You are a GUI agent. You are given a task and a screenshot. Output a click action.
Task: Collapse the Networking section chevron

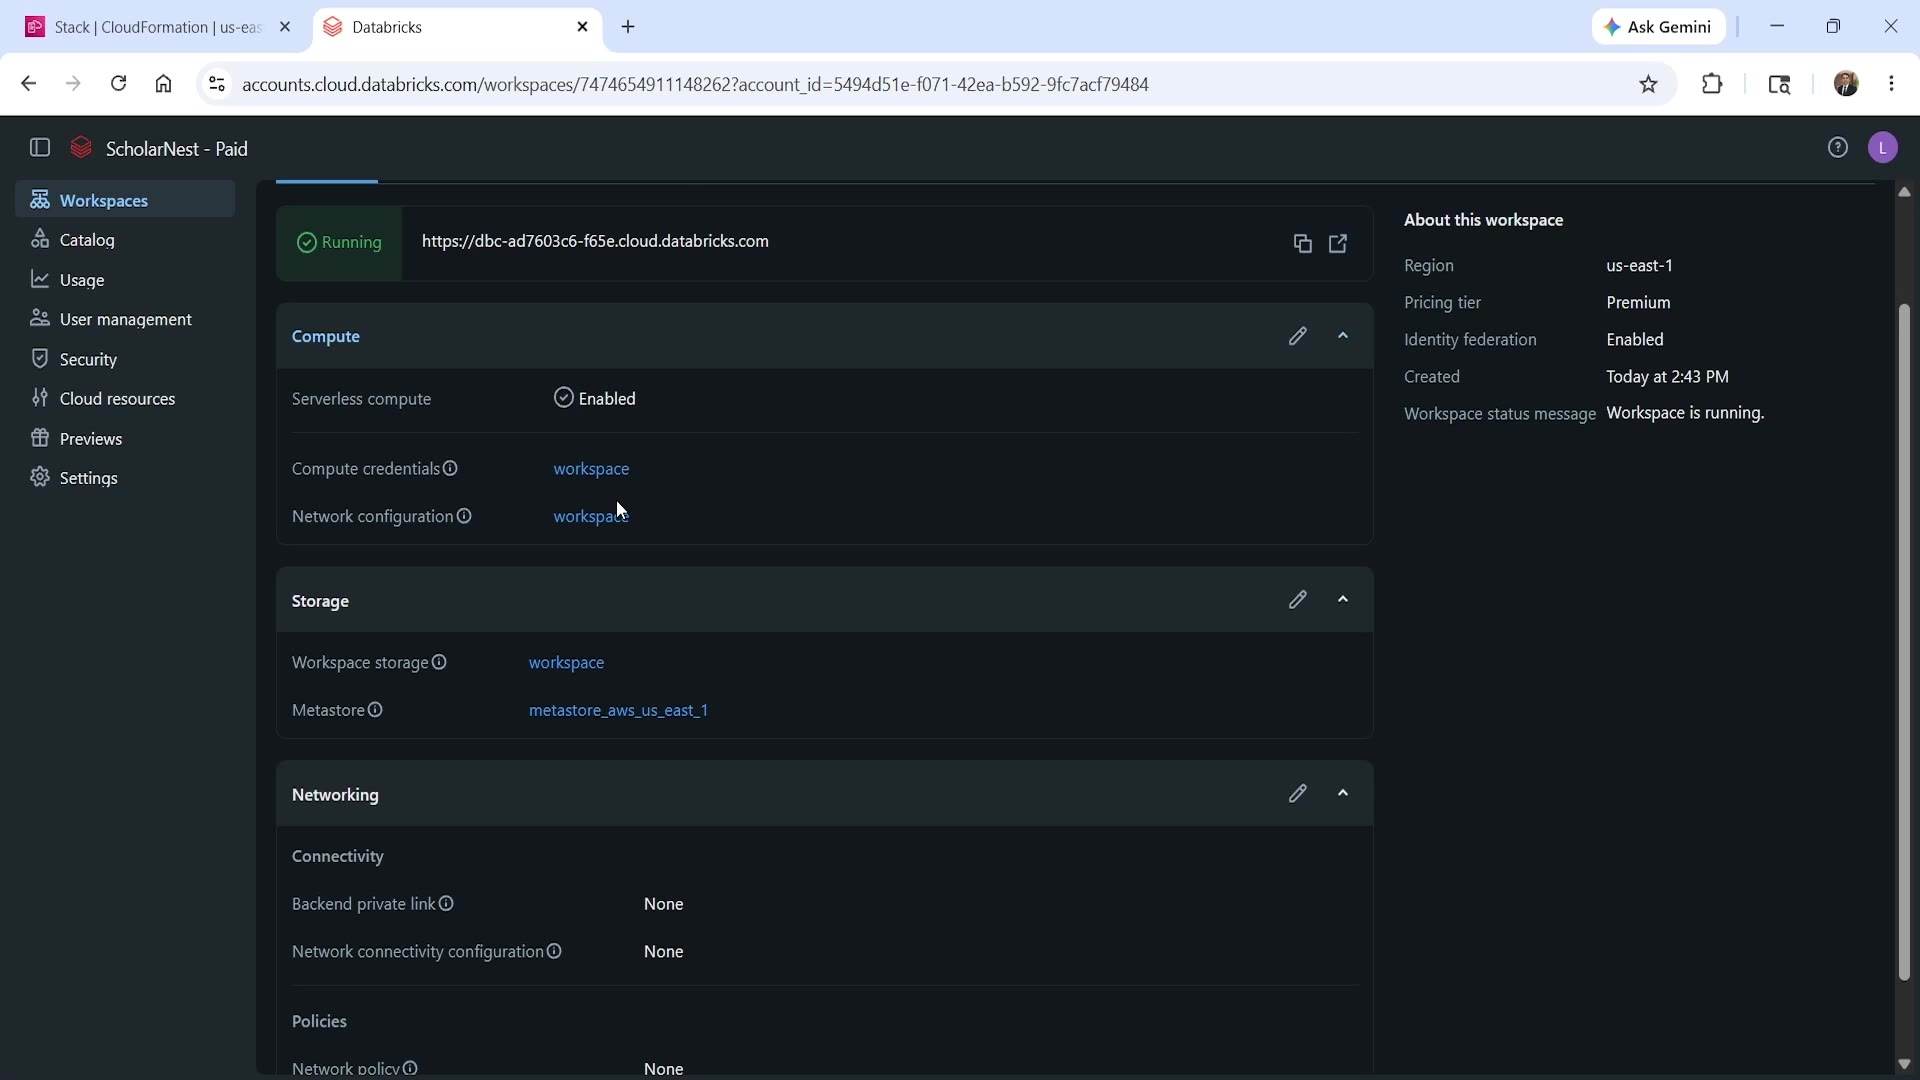click(x=1344, y=794)
